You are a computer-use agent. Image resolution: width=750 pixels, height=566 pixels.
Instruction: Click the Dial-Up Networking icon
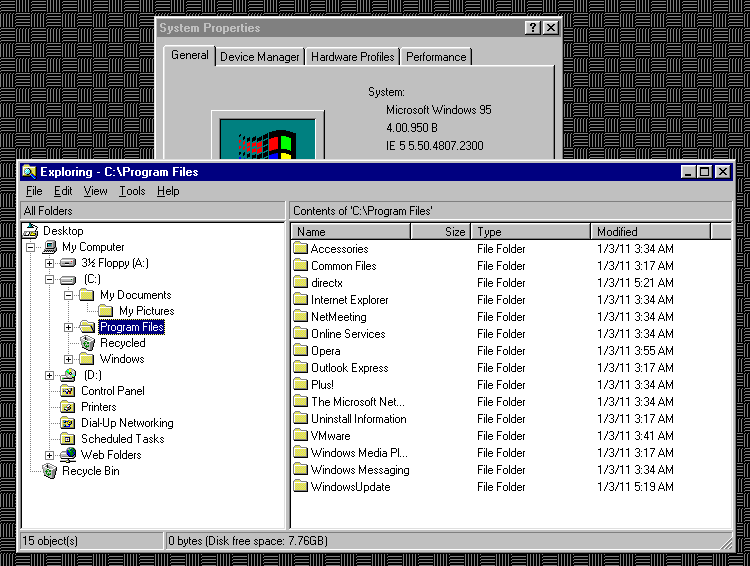[68, 423]
